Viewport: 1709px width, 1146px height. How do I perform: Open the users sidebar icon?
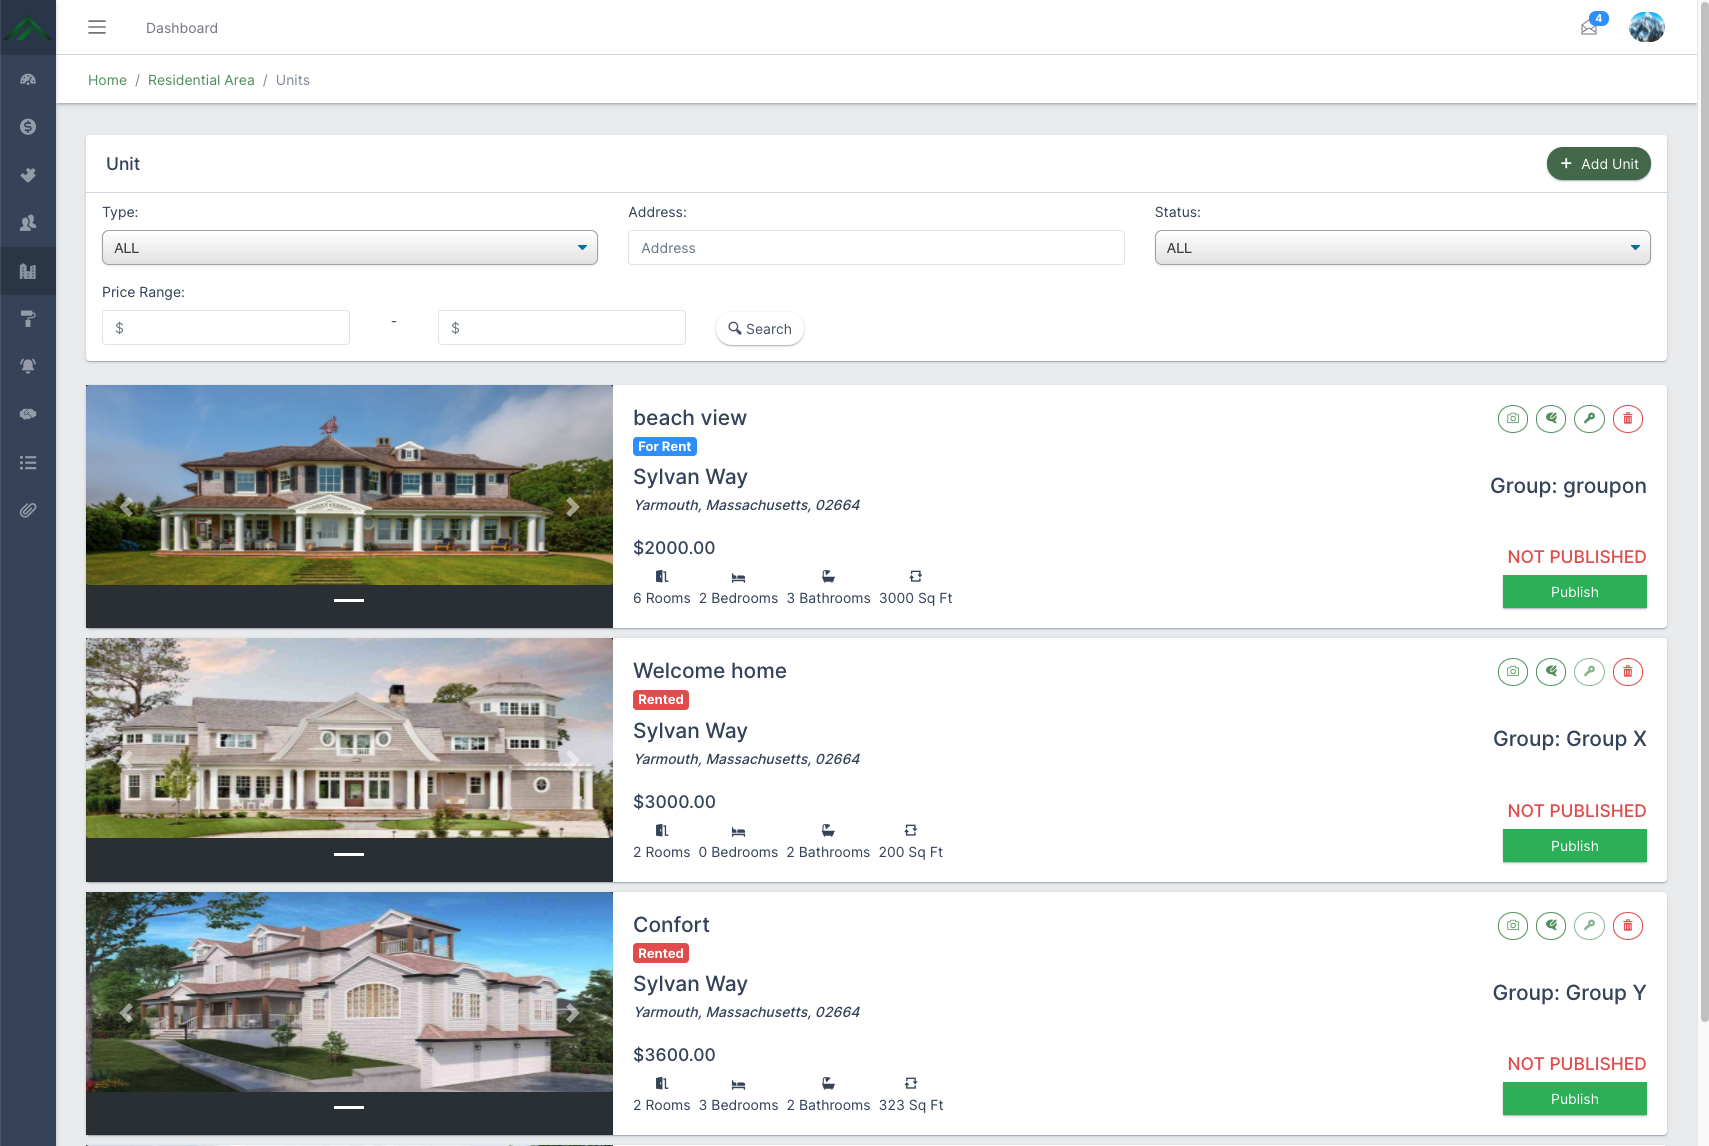pos(28,223)
